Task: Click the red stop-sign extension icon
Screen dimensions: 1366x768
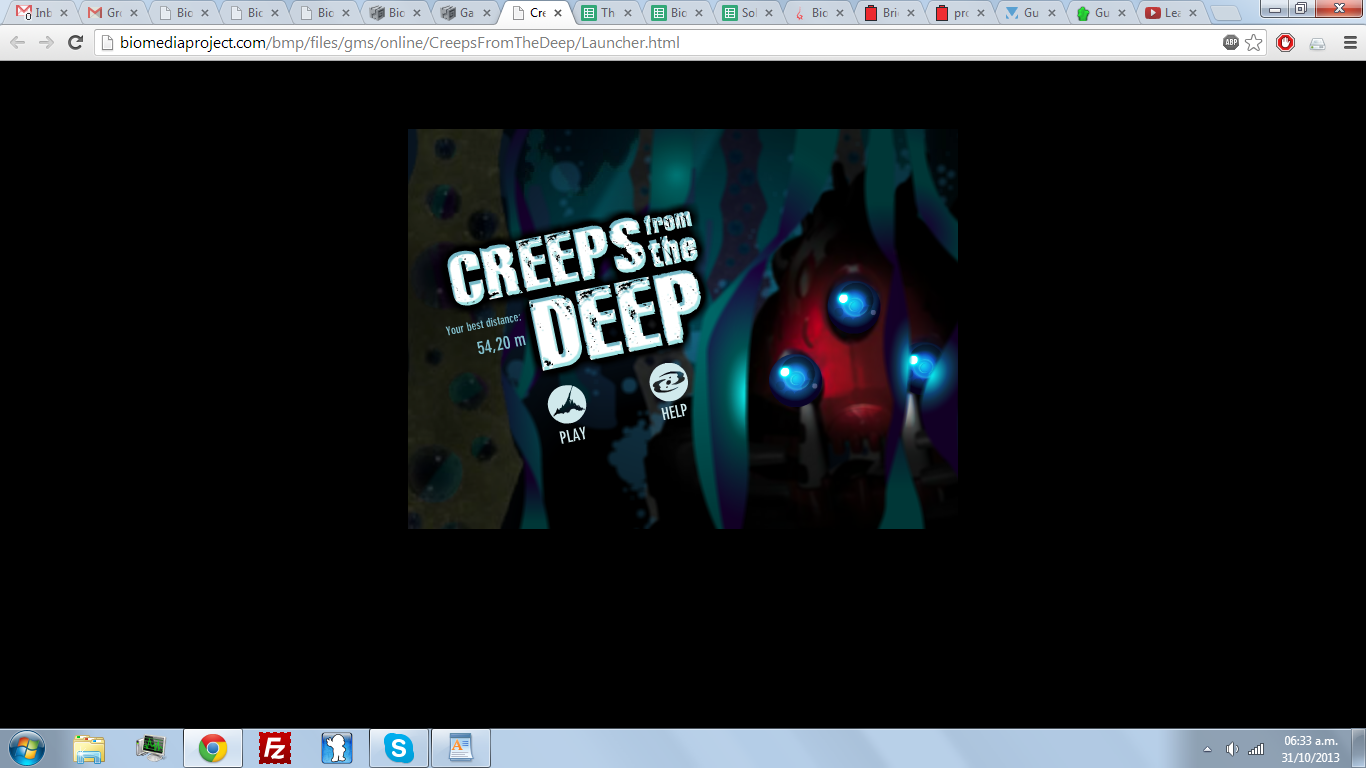Action: [1284, 44]
